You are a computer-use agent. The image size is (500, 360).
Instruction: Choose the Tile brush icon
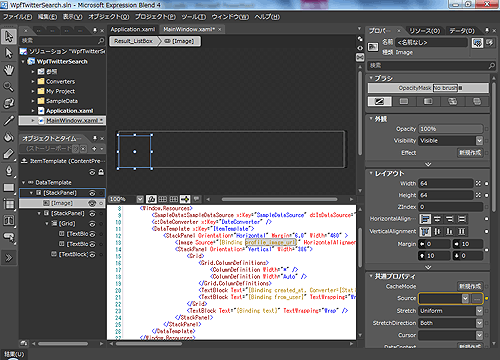[x=452, y=101]
